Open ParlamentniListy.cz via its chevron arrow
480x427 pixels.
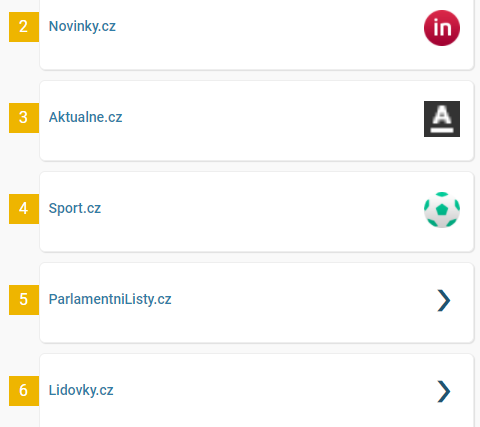[444, 300]
